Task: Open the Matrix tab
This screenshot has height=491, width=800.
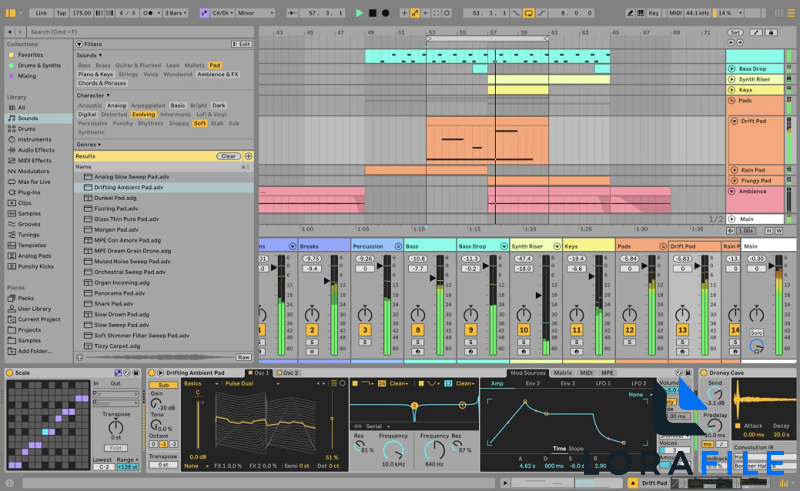Action: (563, 373)
